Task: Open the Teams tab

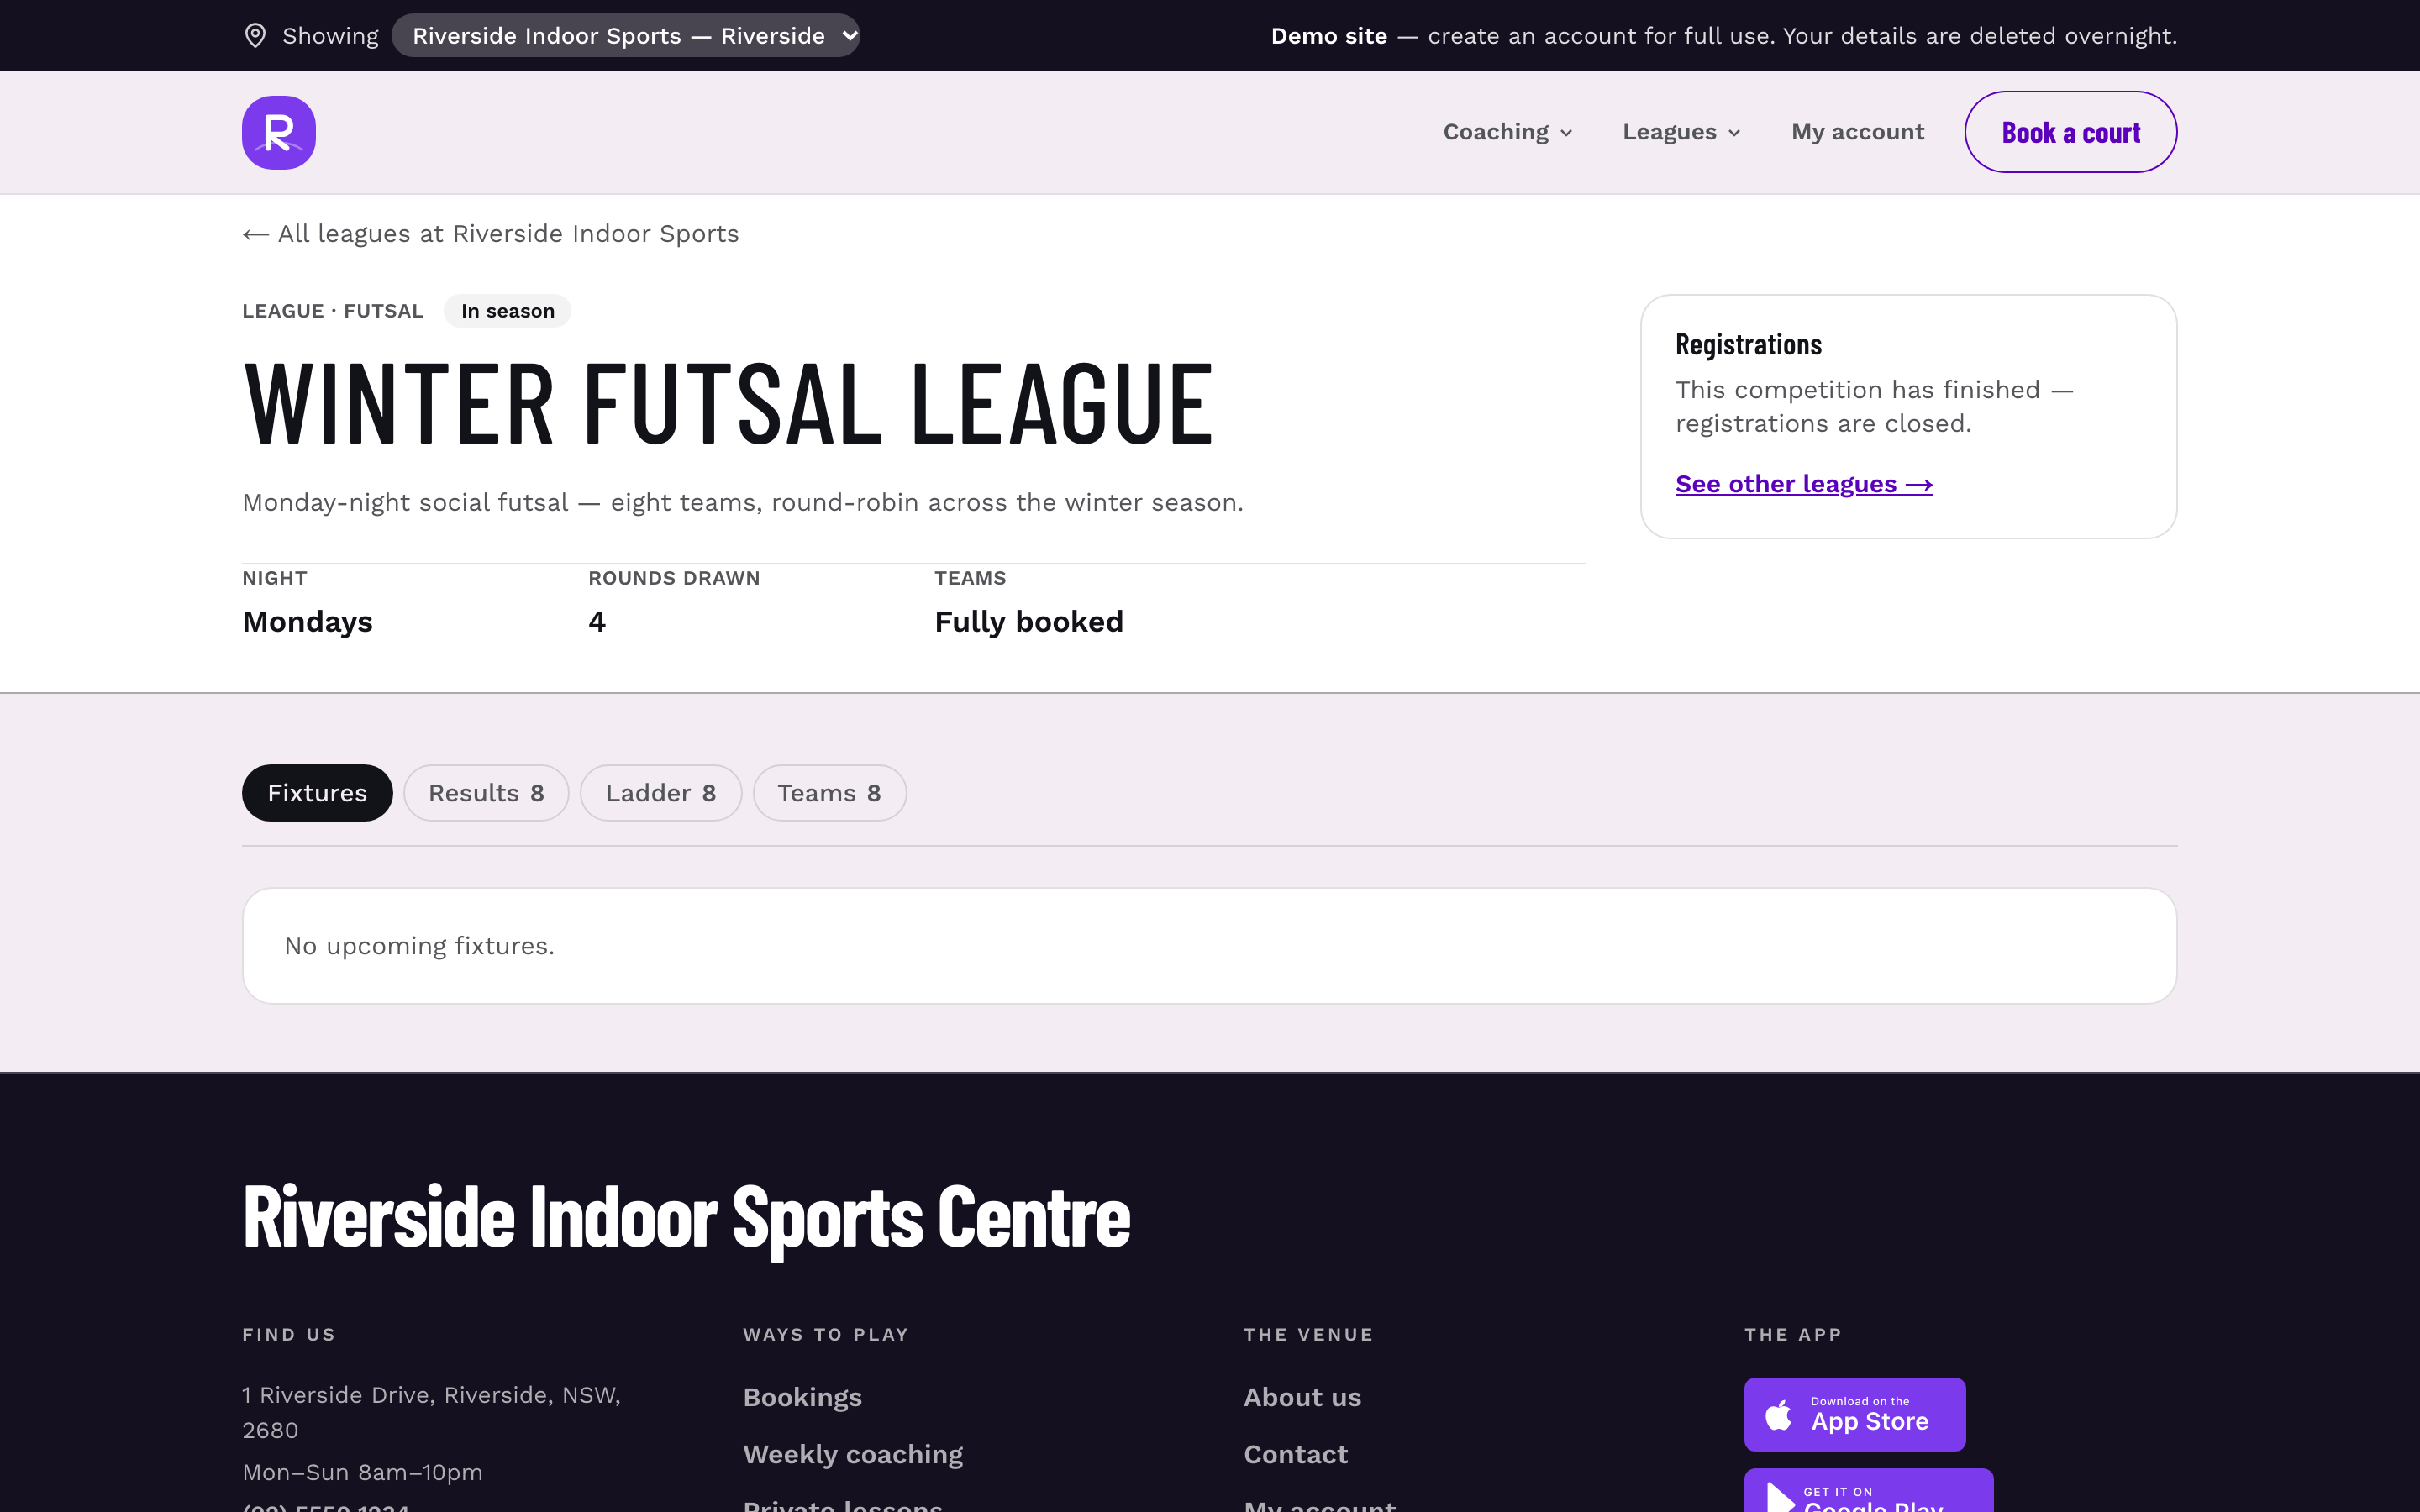Action: [830, 793]
